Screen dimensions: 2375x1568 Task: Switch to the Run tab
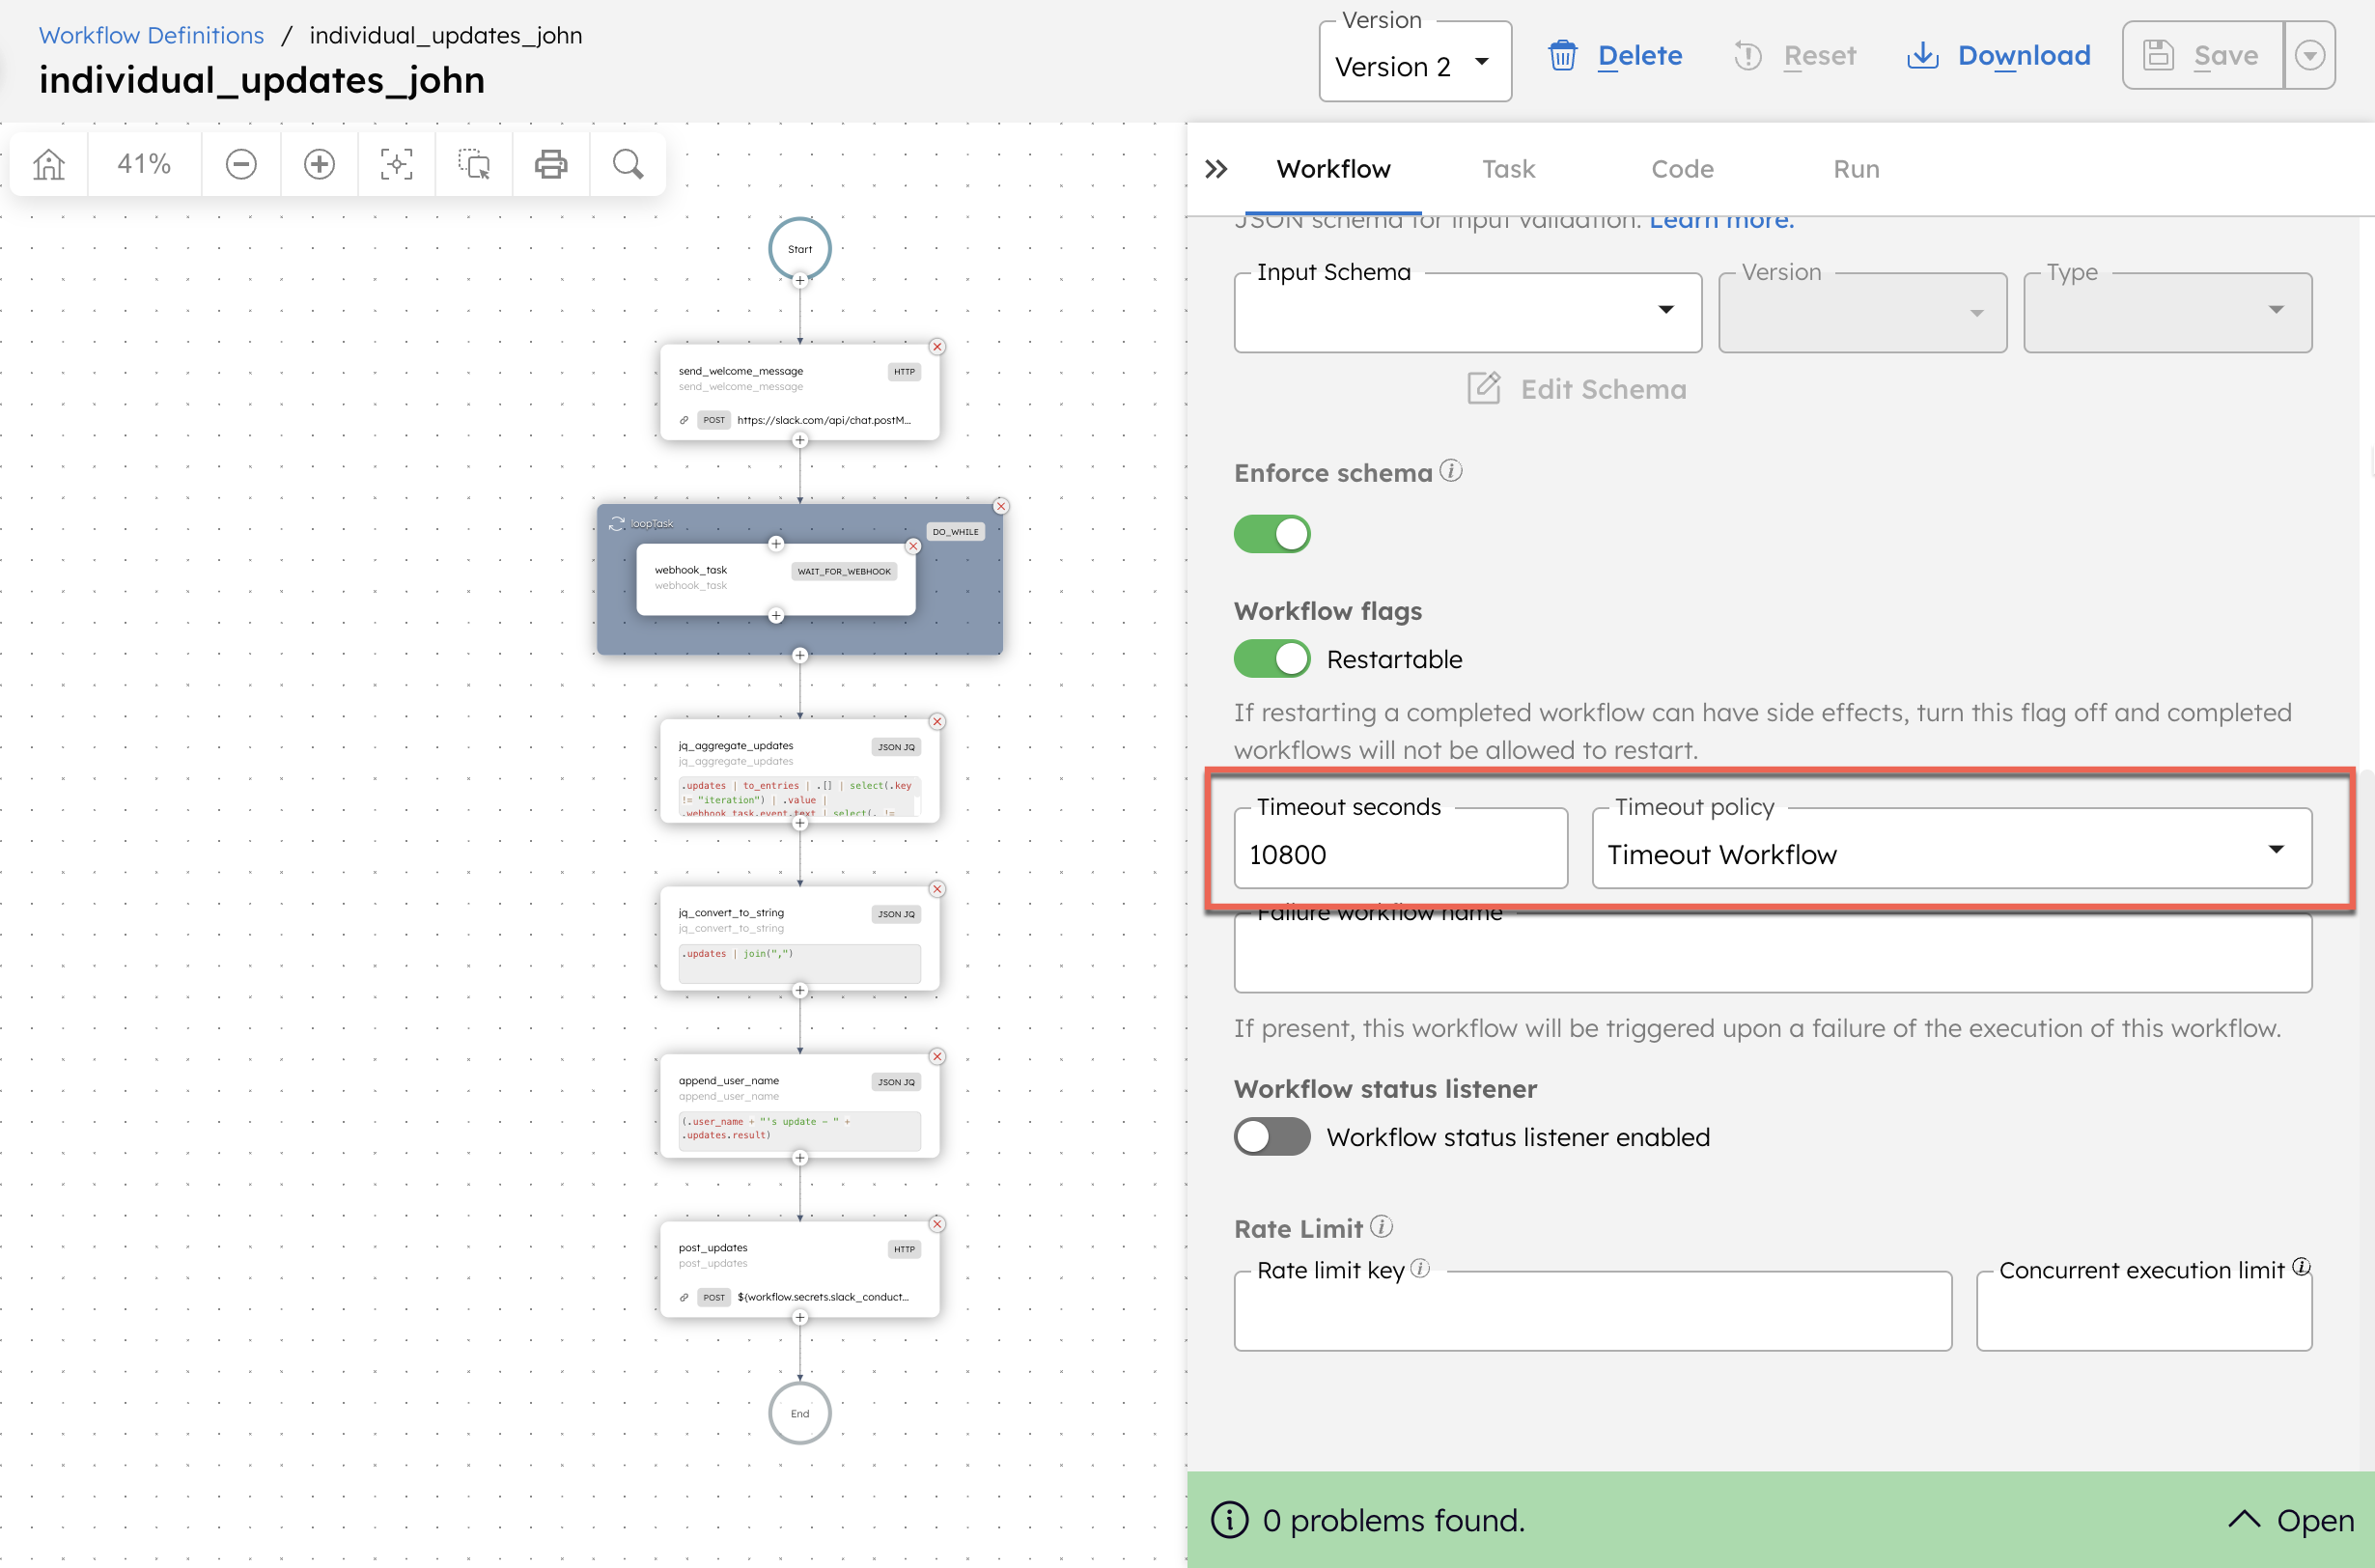[1856, 169]
